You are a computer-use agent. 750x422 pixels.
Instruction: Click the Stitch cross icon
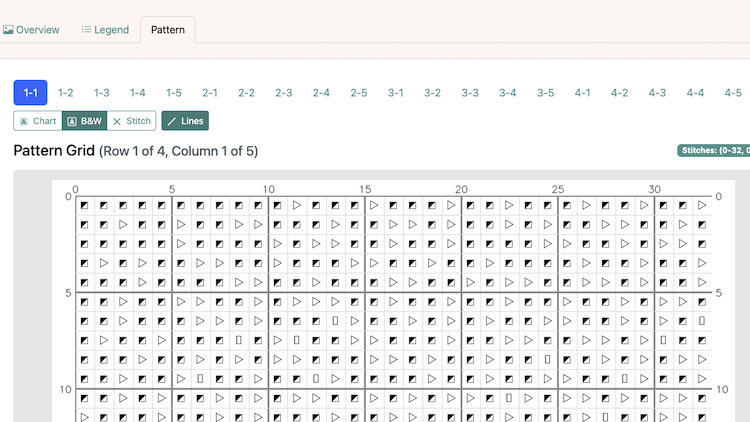pos(117,121)
